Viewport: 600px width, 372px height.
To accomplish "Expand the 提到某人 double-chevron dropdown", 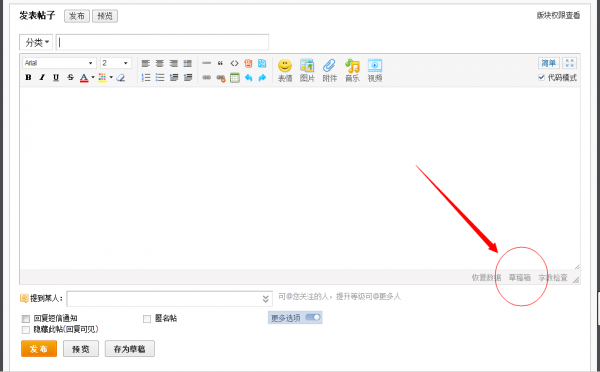I will [x=266, y=299].
